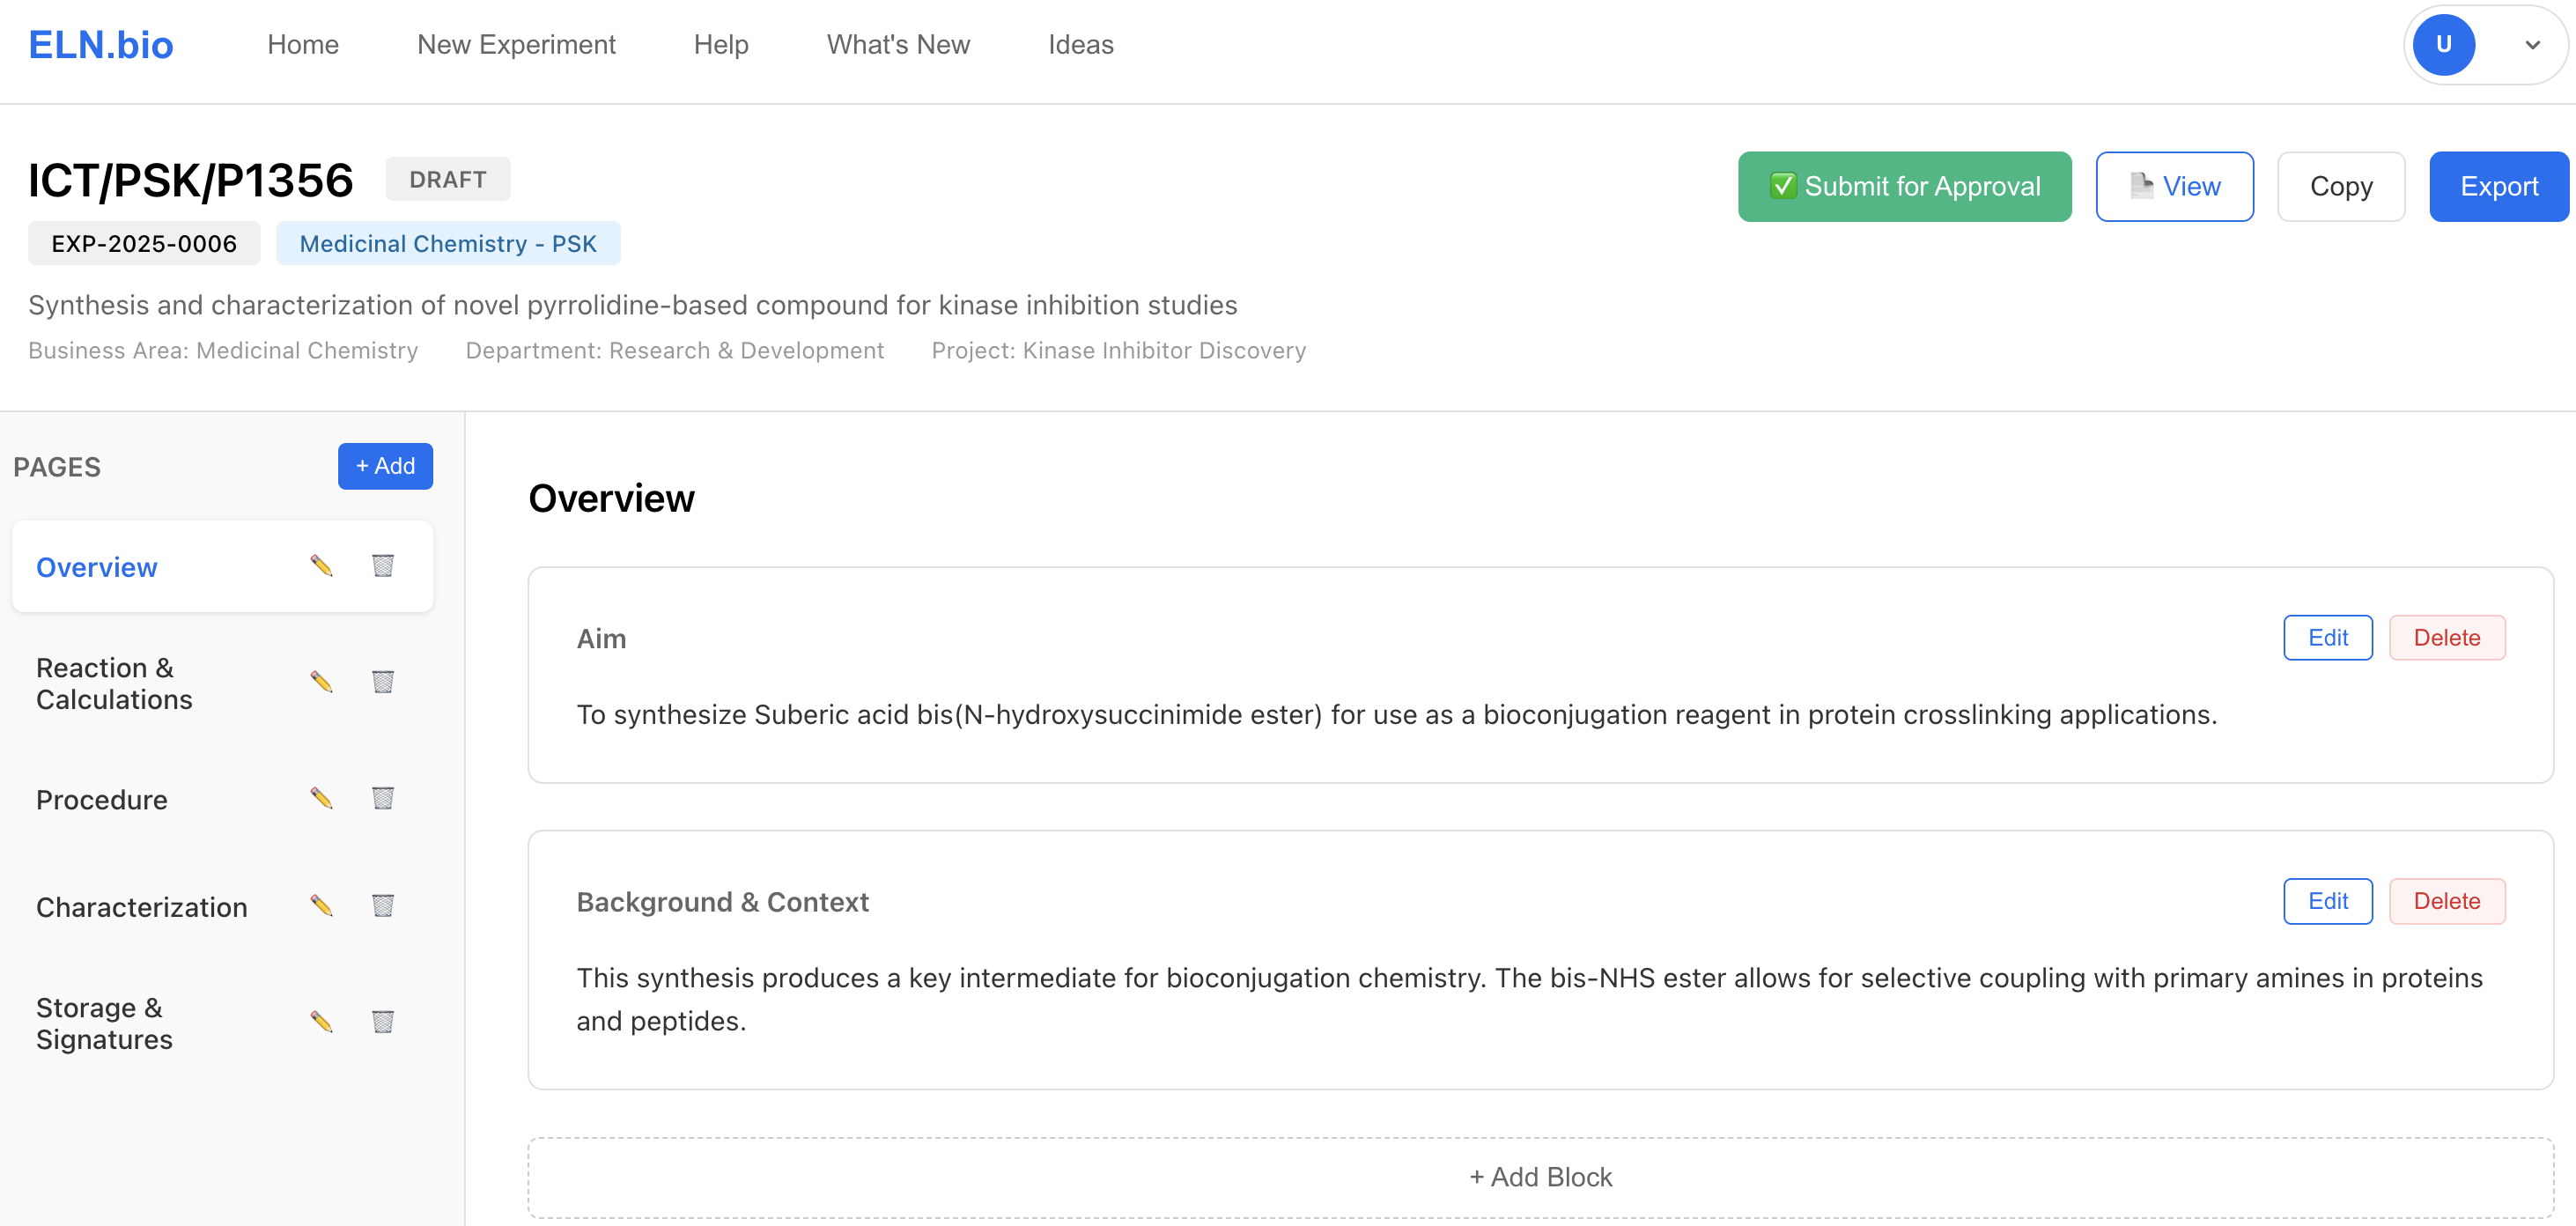2576x1226 pixels.
Task: Click the pencil icon for Overview page
Action: coord(321,566)
